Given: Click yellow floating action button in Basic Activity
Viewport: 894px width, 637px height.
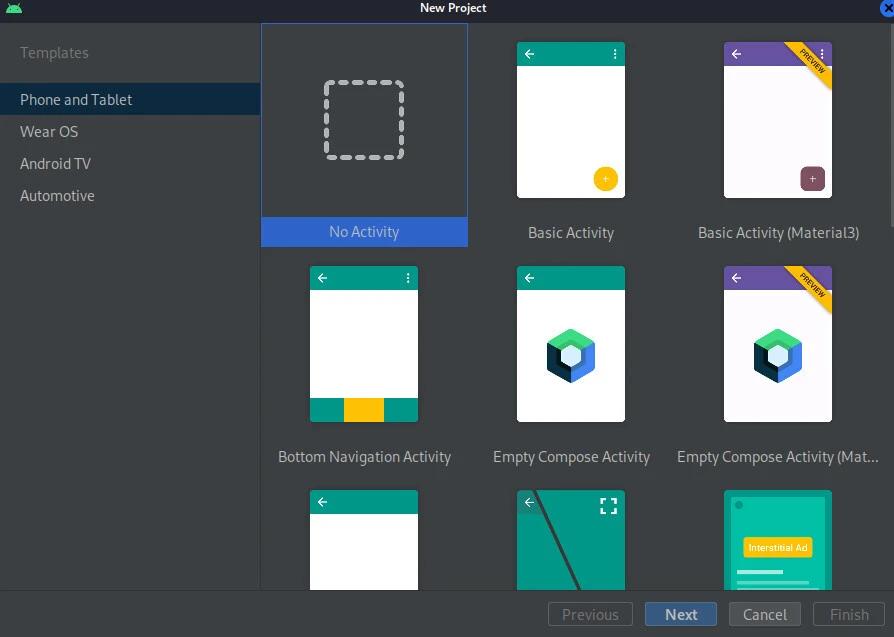Looking at the screenshot, I should (605, 179).
